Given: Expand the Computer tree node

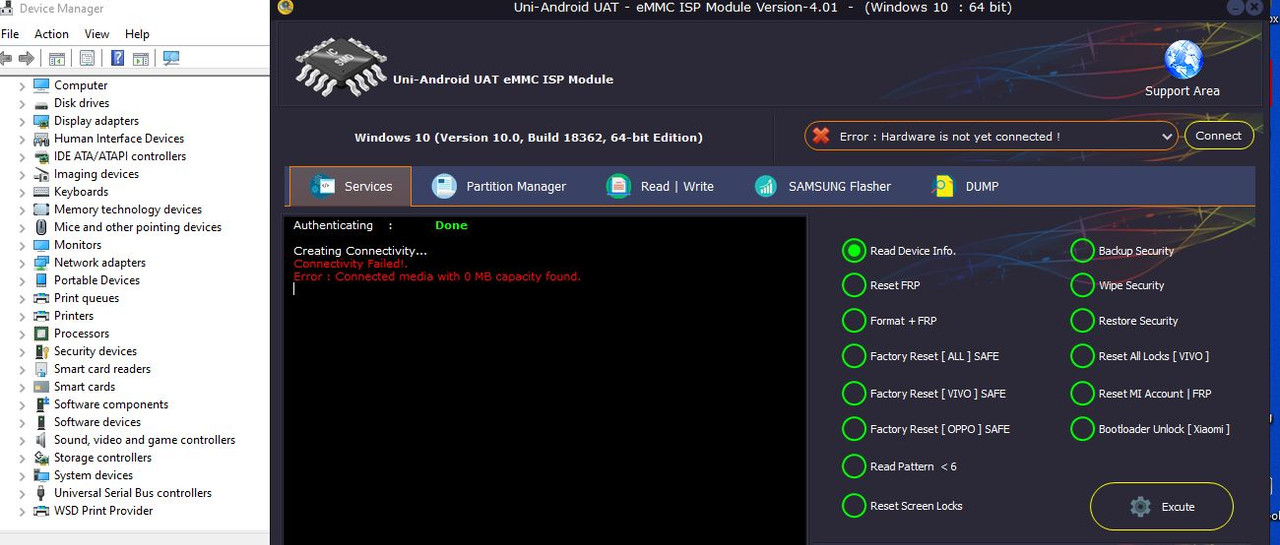Looking at the screenshot, I should coord(22,86).
